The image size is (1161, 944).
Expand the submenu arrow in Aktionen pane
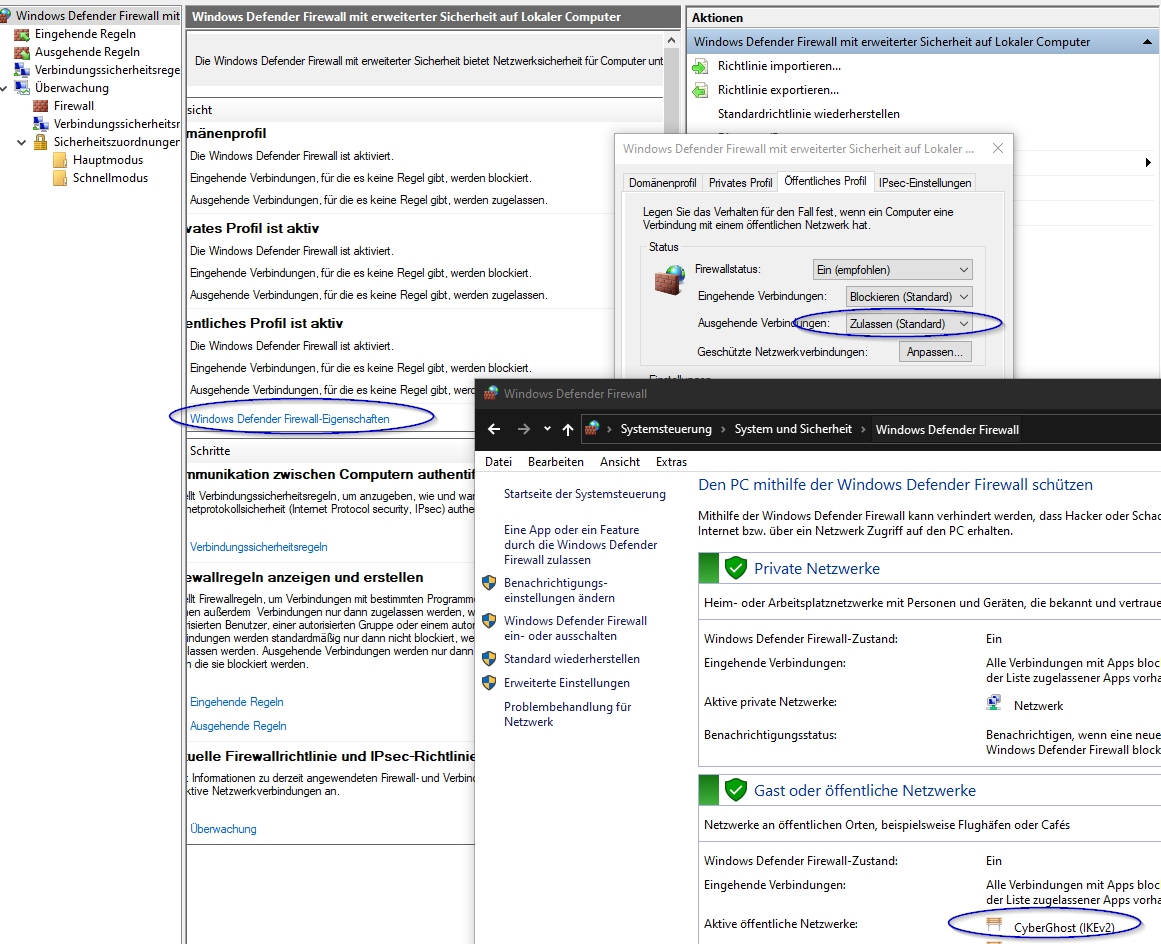pos(1148,162)
